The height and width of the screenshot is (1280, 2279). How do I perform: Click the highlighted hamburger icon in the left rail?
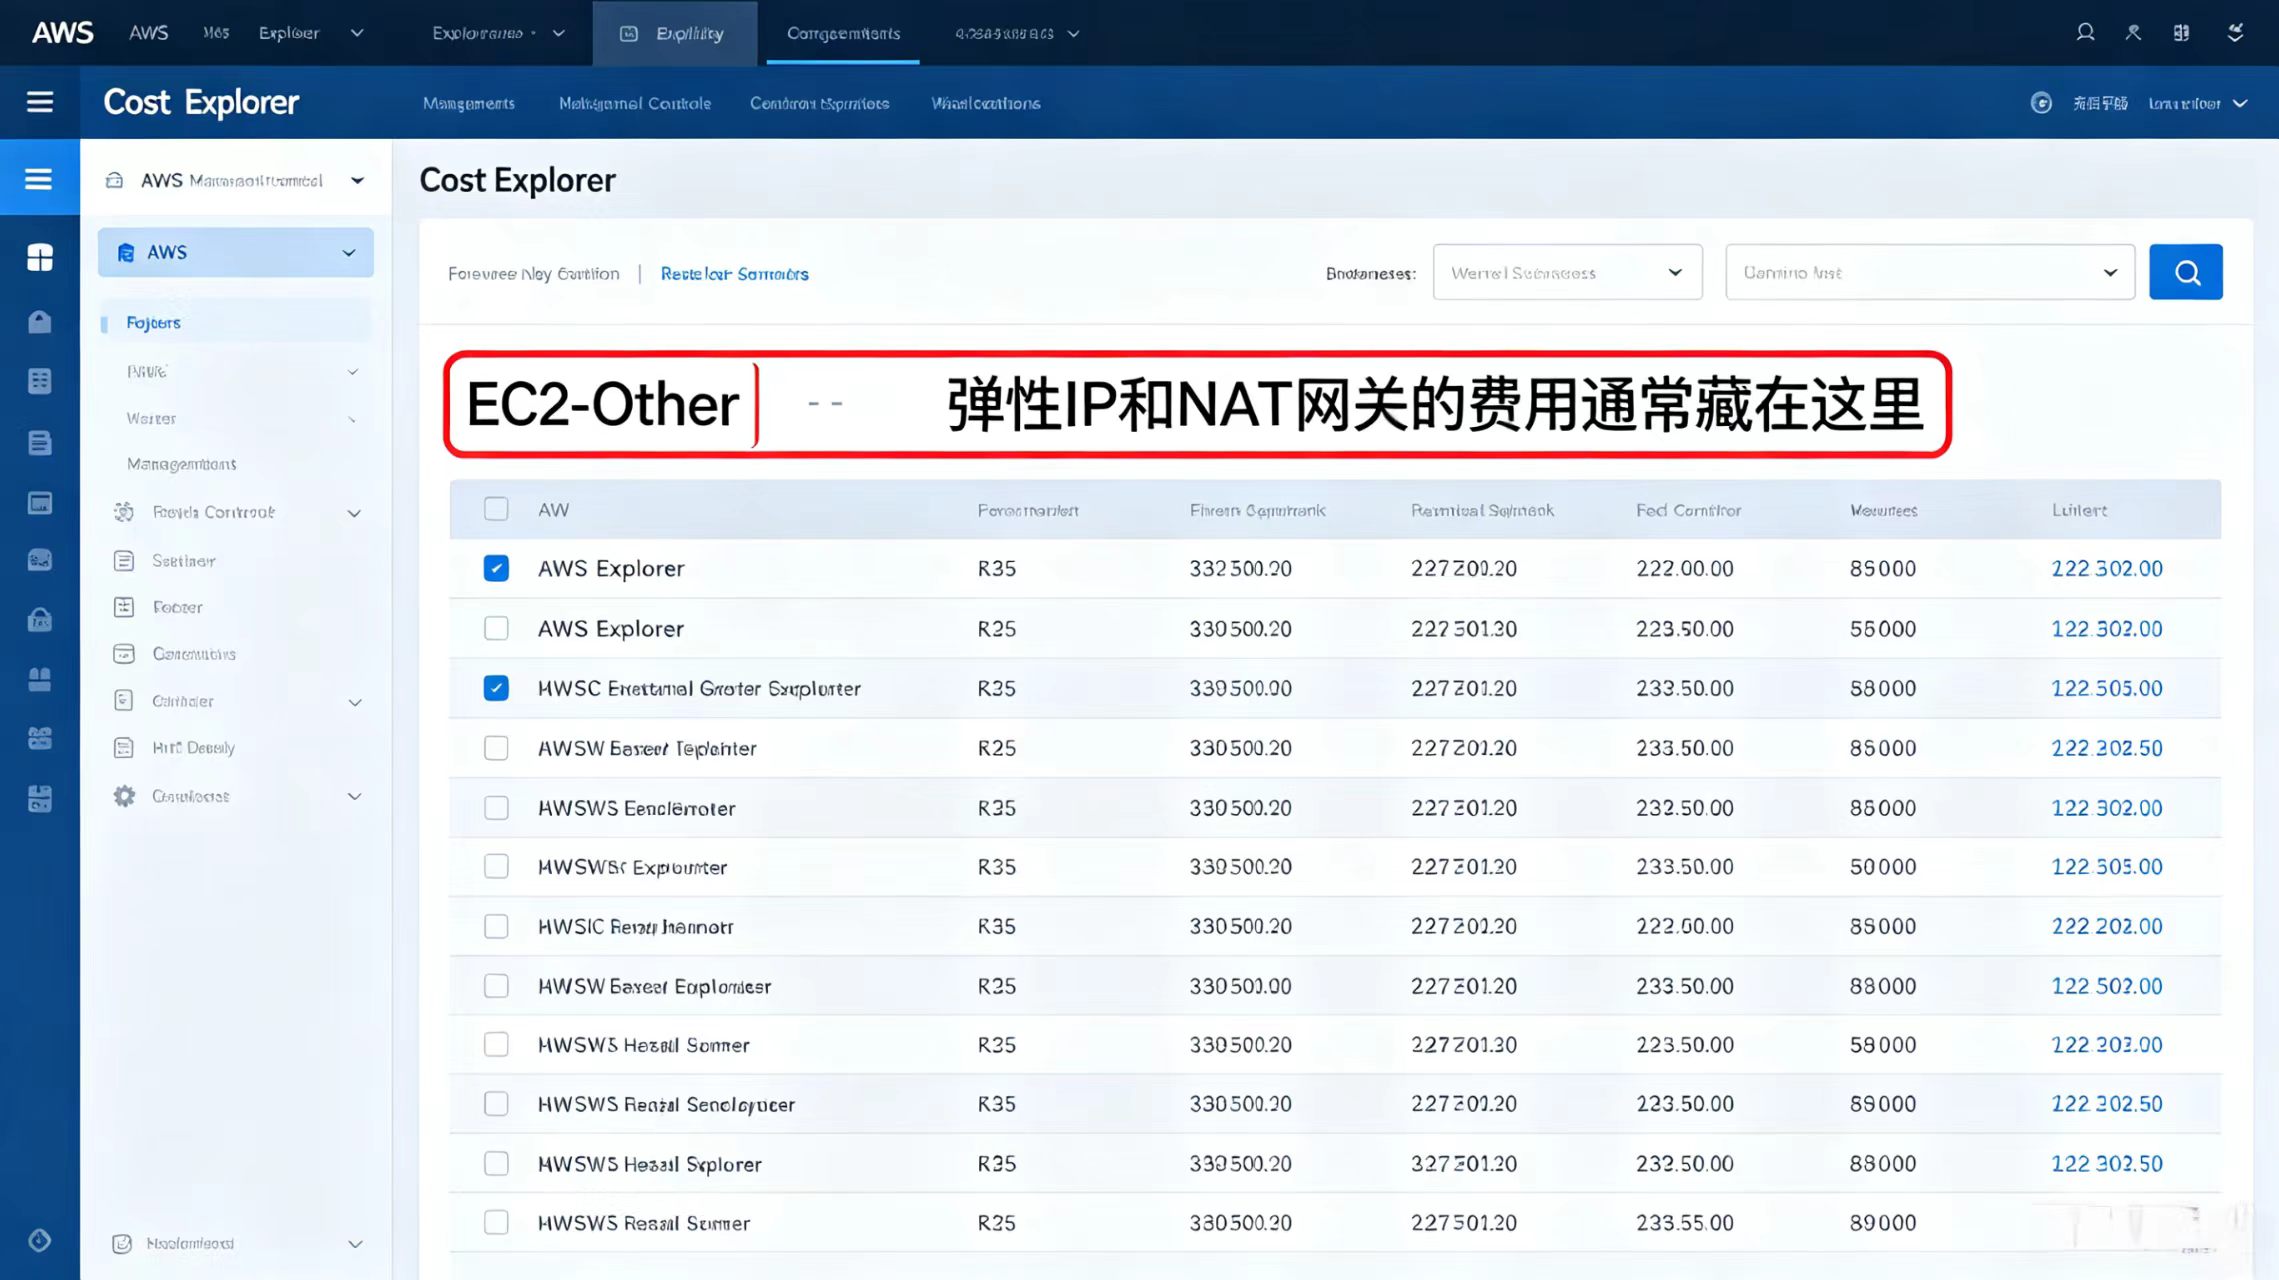point(39,179)
